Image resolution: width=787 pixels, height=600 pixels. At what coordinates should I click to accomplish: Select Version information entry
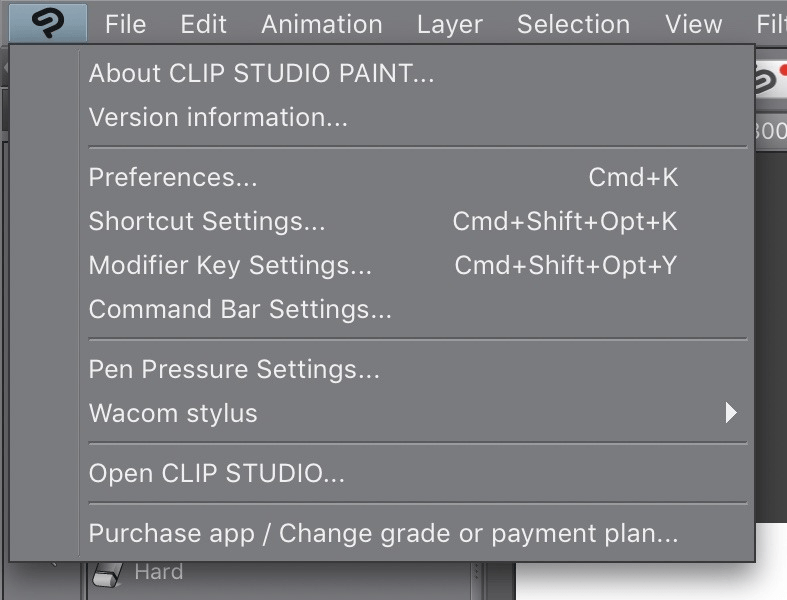[218, 117]
